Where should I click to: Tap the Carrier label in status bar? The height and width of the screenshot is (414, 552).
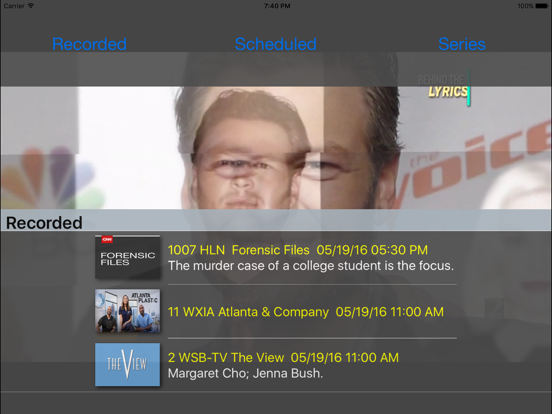14,6
